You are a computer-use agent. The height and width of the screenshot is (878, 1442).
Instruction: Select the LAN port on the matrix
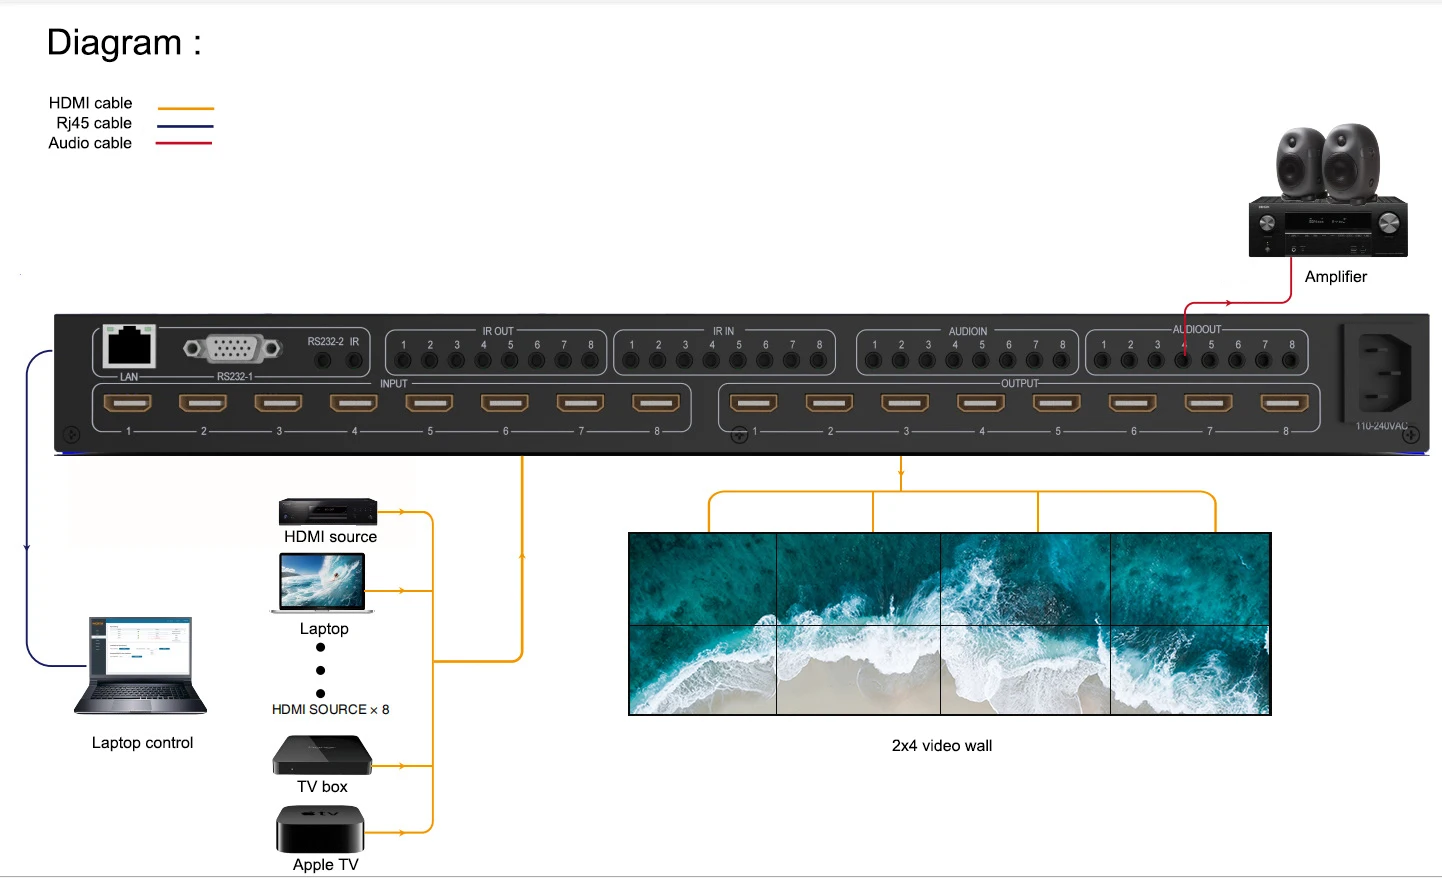pos(127,345)
